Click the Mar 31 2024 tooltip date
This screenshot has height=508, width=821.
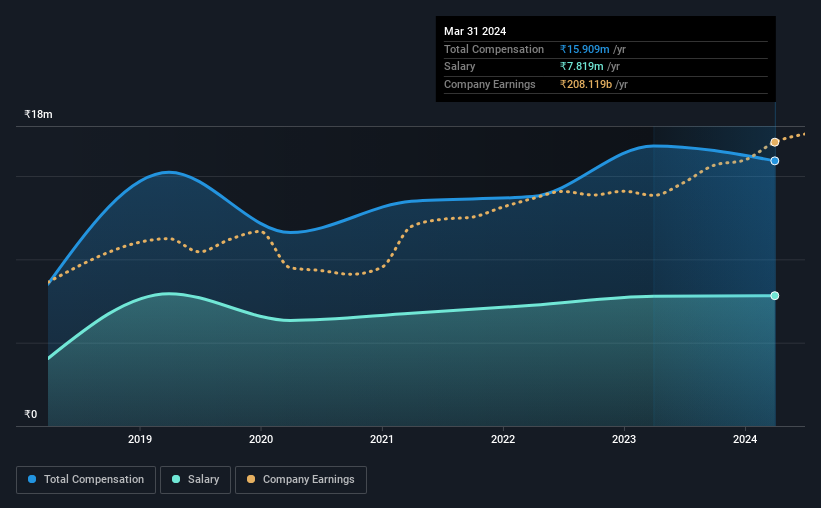475,31
